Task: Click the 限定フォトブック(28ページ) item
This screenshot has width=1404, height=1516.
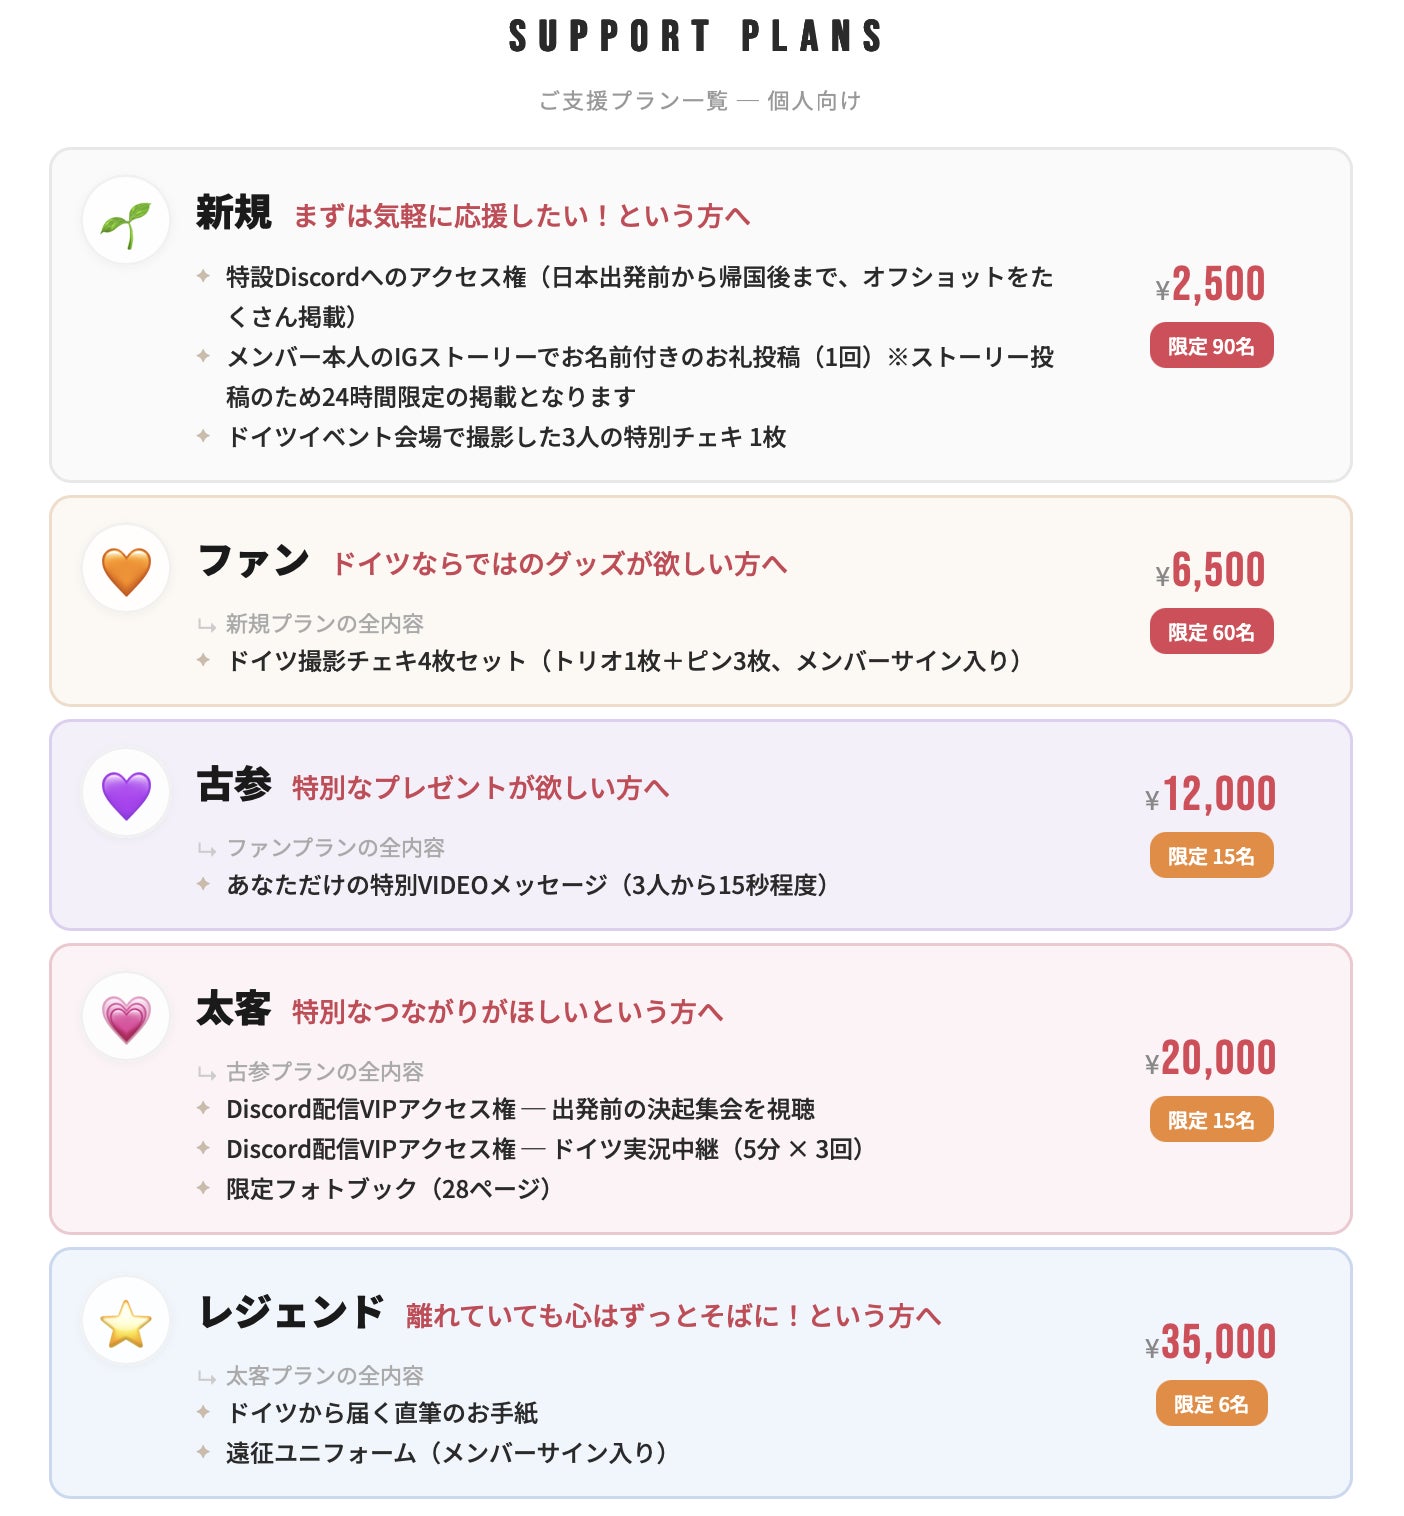Action: point(389,1189)
